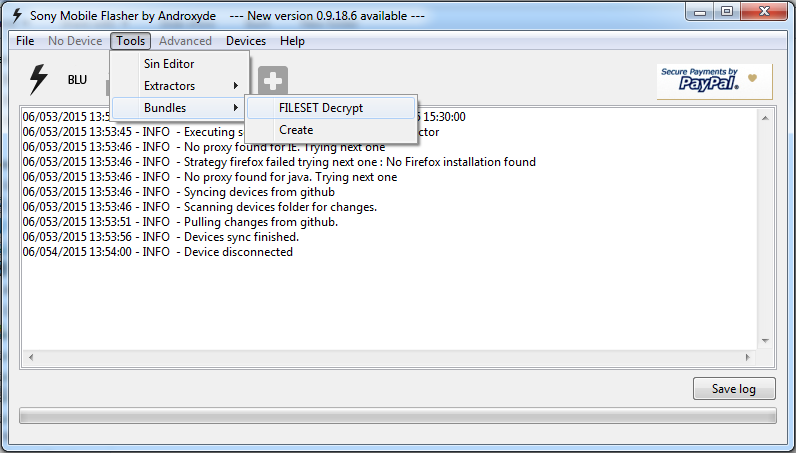Viewport: 796px width, 453px height.
Task: Open the Tools menu
Action: pos(130,41)
